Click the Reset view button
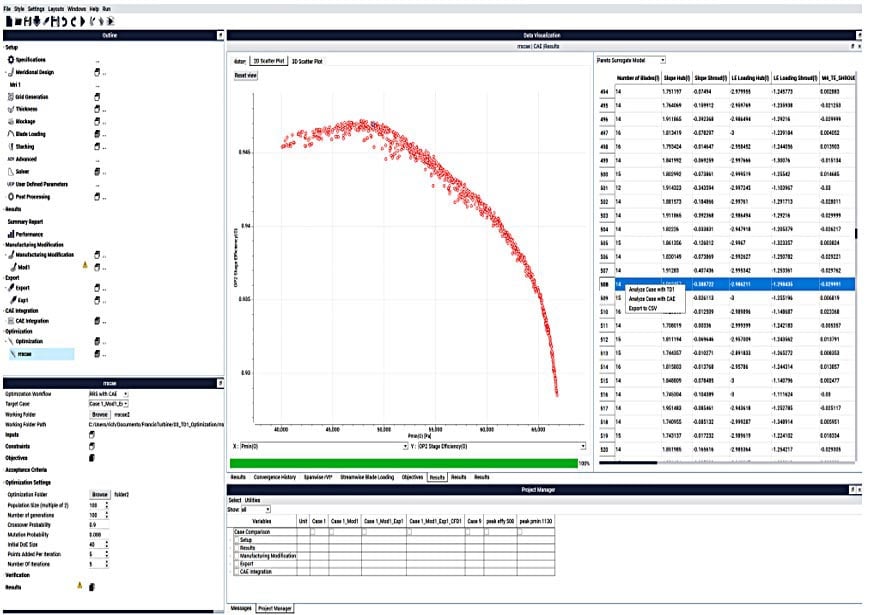 [x=245, y=75]
